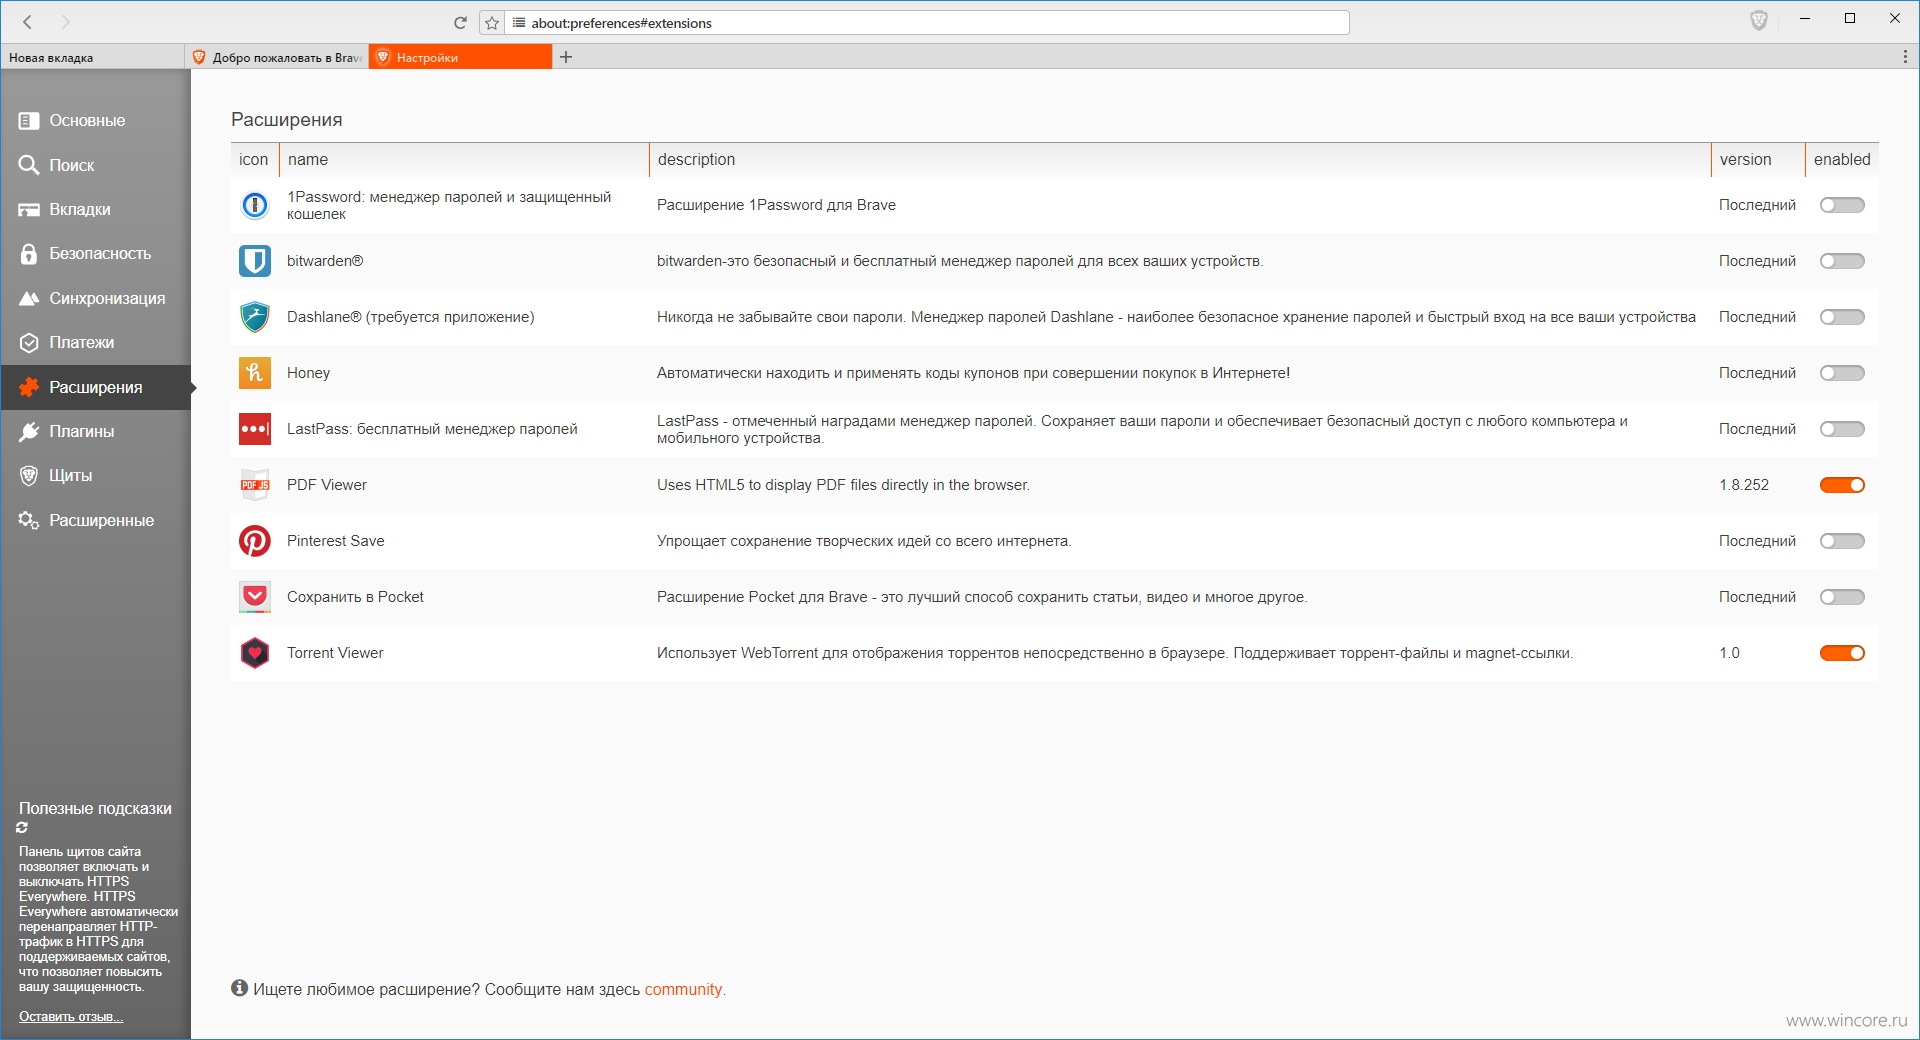Select the Расширения sidebar section

click(96, 387)
